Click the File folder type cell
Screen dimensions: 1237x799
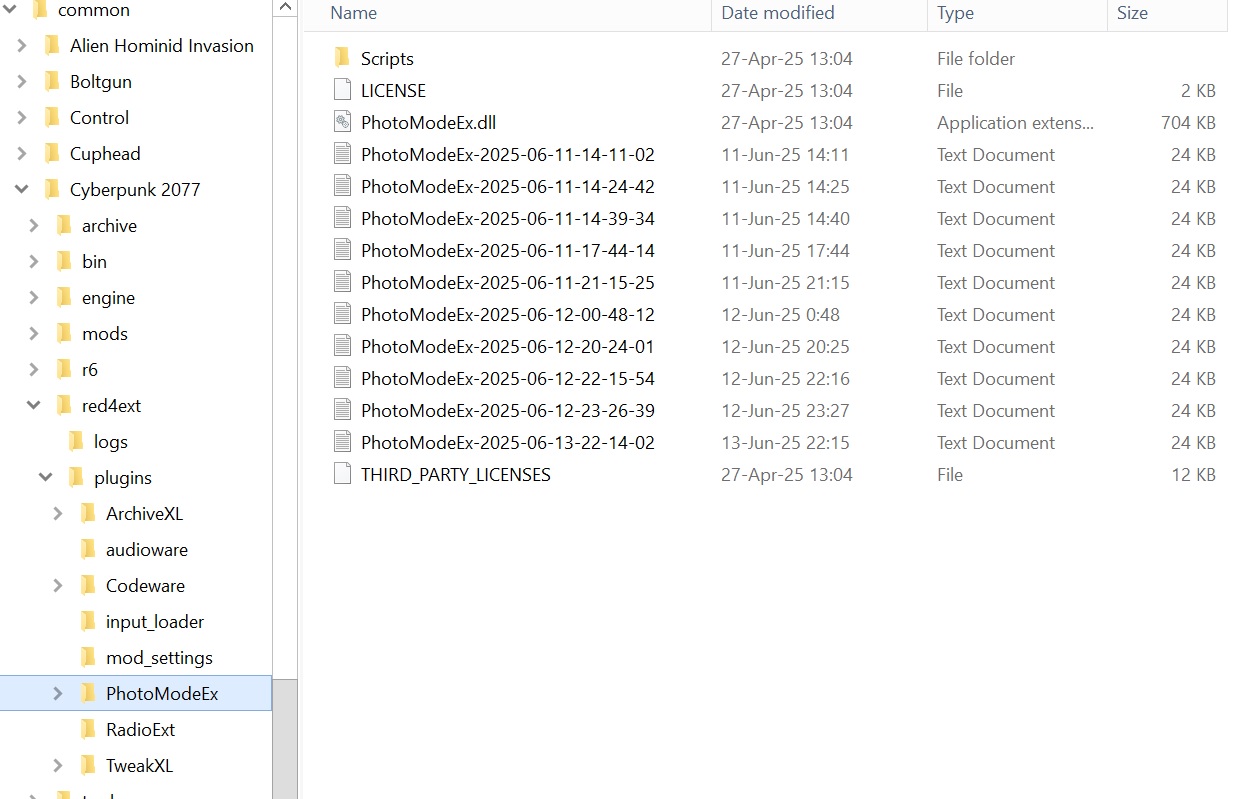click(976, 58)
